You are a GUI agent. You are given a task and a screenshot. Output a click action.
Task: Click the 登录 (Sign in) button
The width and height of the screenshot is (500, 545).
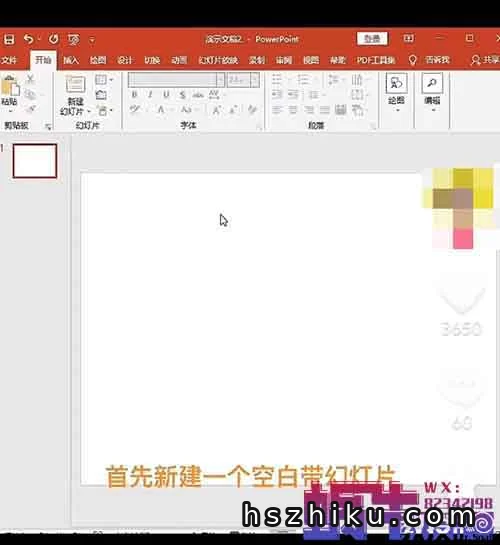click(x=372, y=39)
